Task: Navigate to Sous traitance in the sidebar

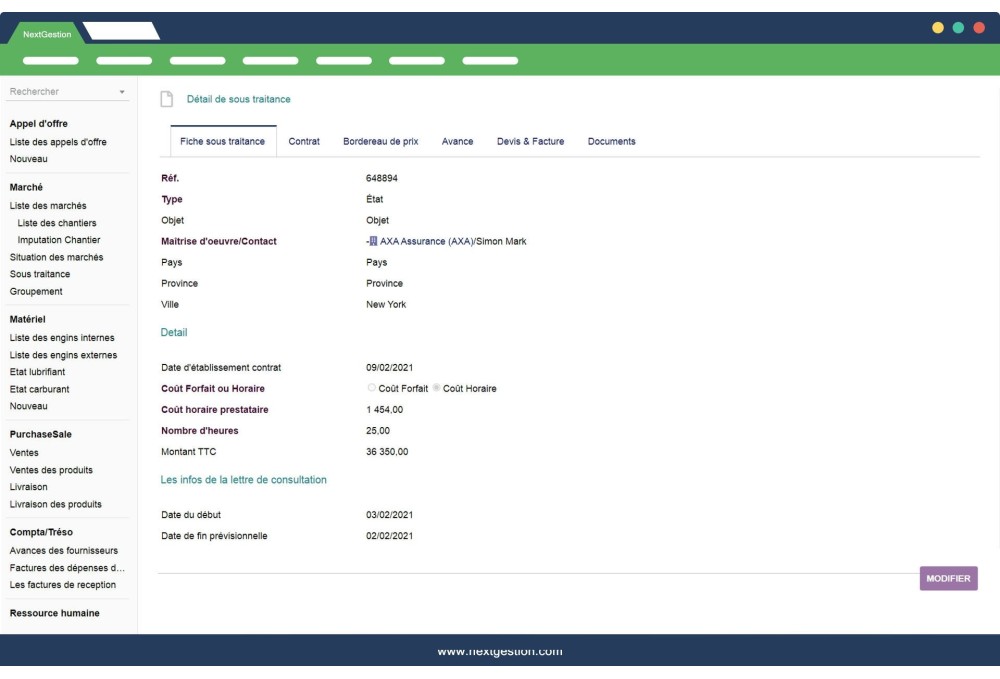Action: coord(39,275)
